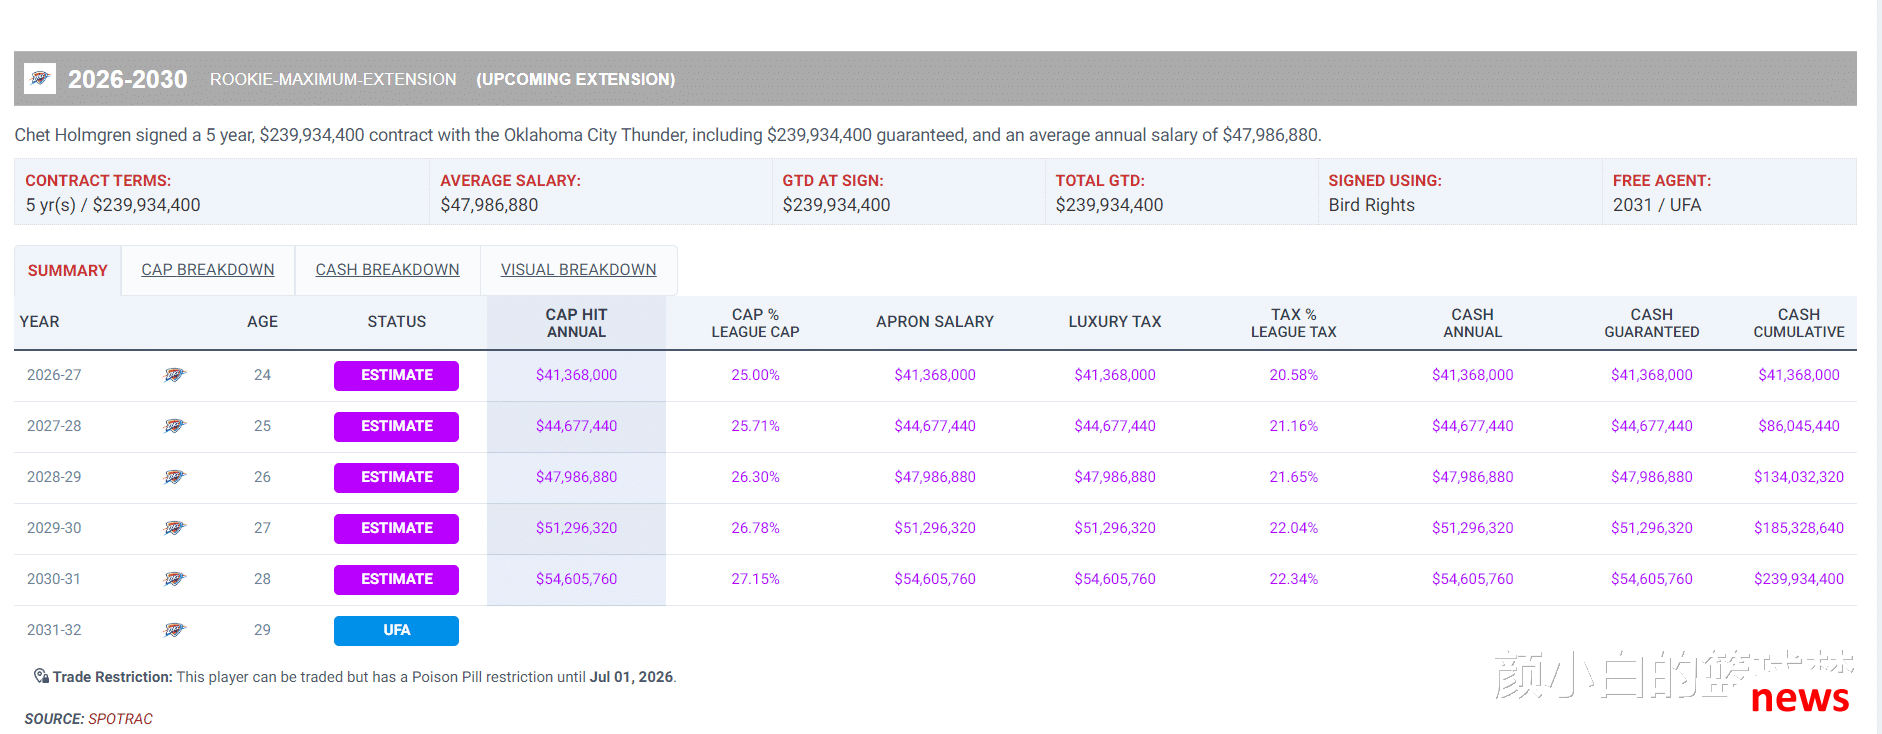Click the UFA badge for 2031-32
Image resolution: width=1882 pixels, height=734 pixels.
(396, 630)
